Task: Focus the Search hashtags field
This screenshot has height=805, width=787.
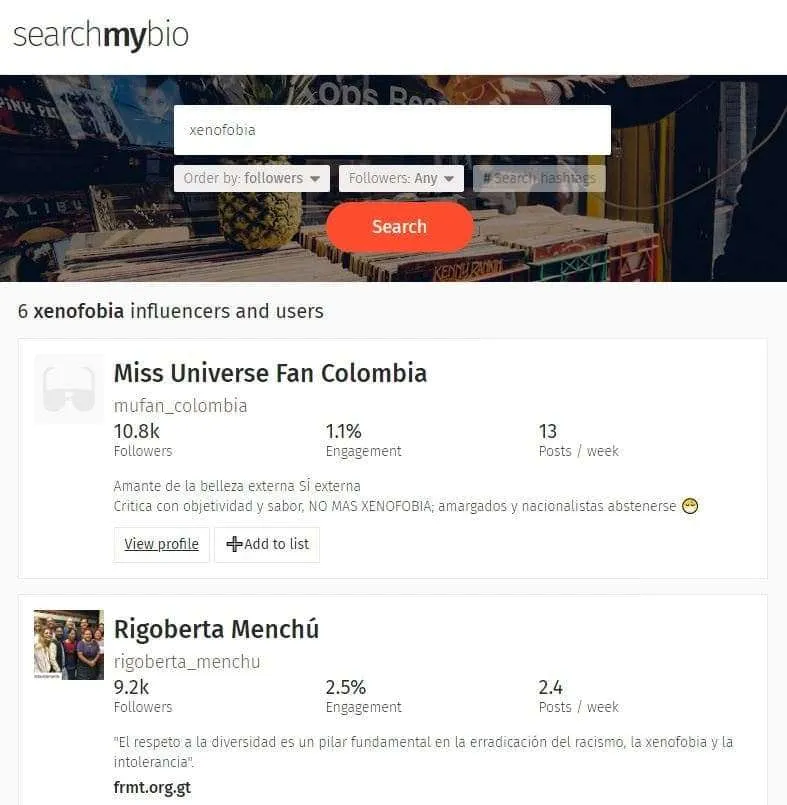Action: 539,178
